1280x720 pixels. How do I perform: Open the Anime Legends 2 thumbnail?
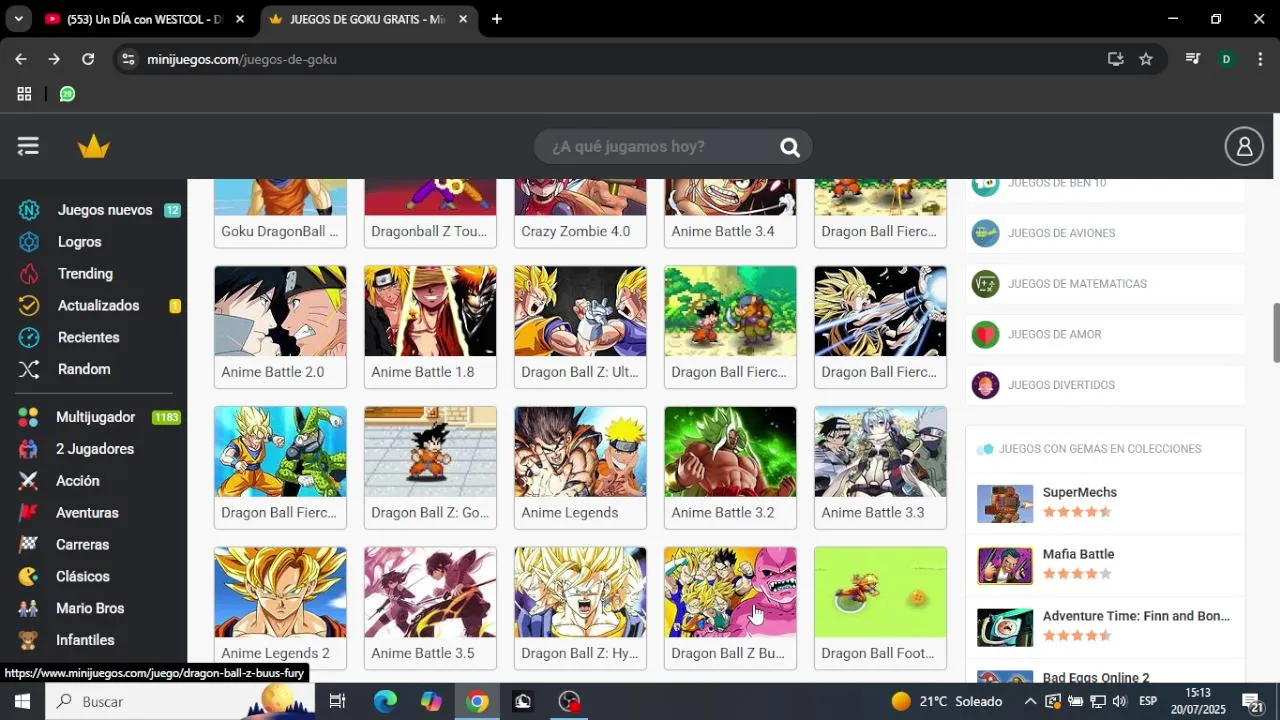click(x=280, y=592)
